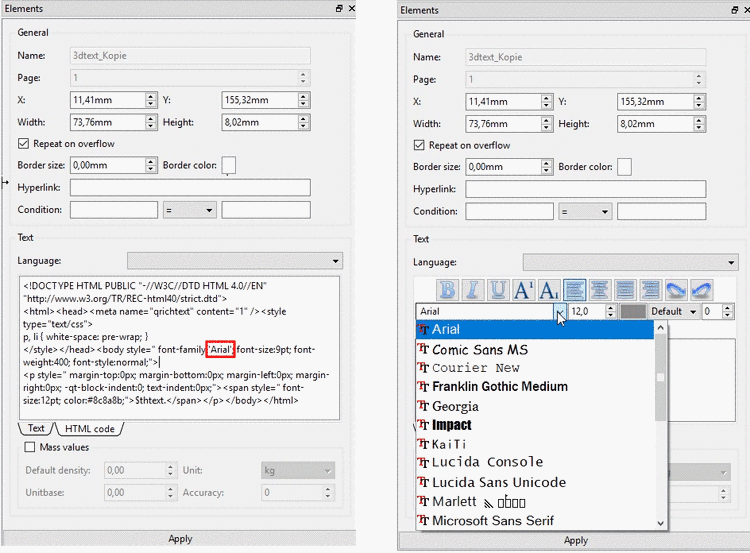This screenshot has height=553, width=750.
Task: Apply subscript formatting icon
Action: [x=549, y=290]
